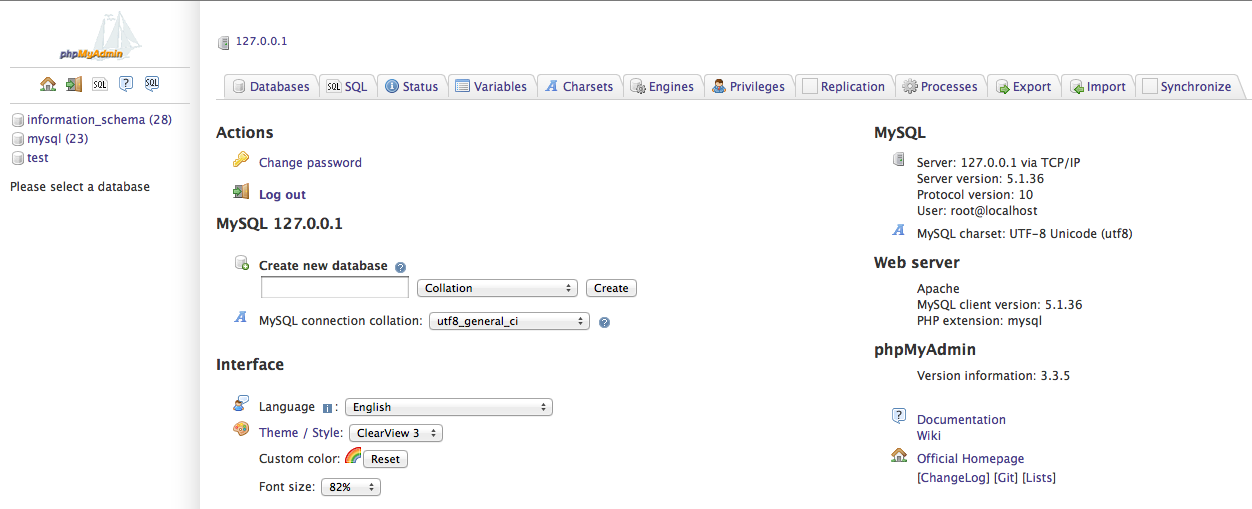Click the phpMyAdmin sailboat logo

click(x=100, y=38)
